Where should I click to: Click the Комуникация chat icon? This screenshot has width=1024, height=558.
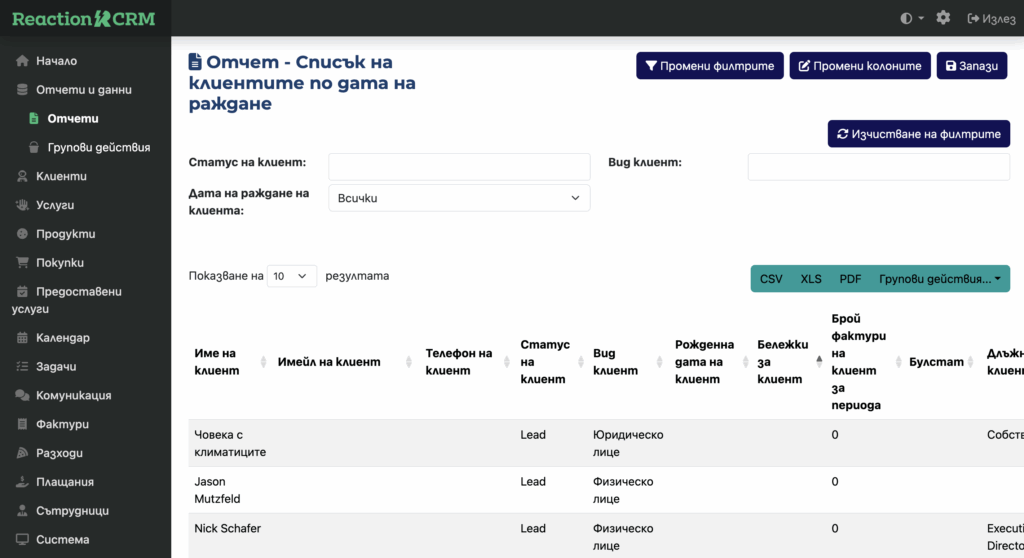pos(22,395)
